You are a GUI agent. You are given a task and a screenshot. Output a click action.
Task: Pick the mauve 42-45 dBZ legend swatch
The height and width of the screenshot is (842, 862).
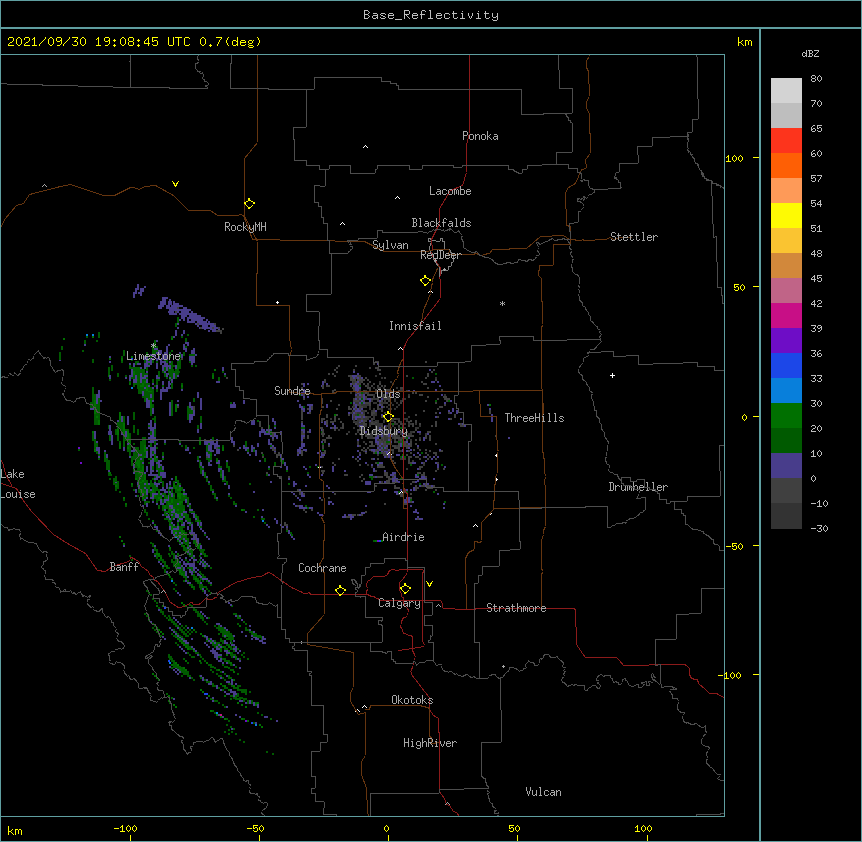point(786,291)
